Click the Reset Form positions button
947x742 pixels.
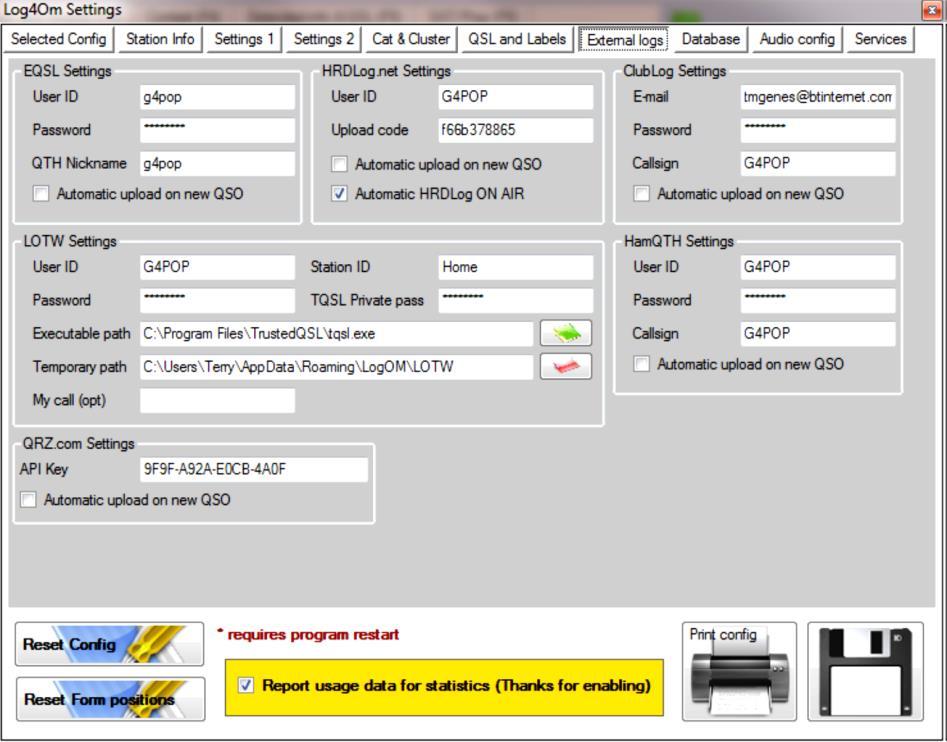(111, 699)
